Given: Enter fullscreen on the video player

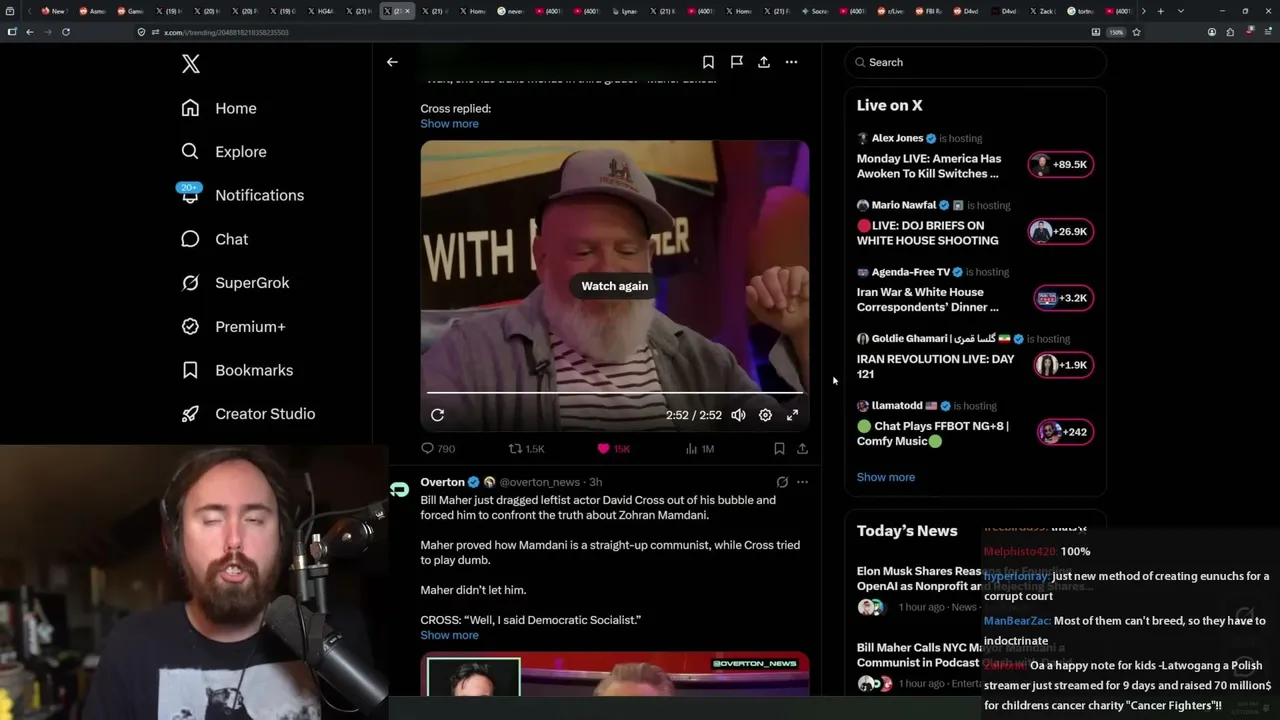Looking at the screenshot, I should 792,415.
